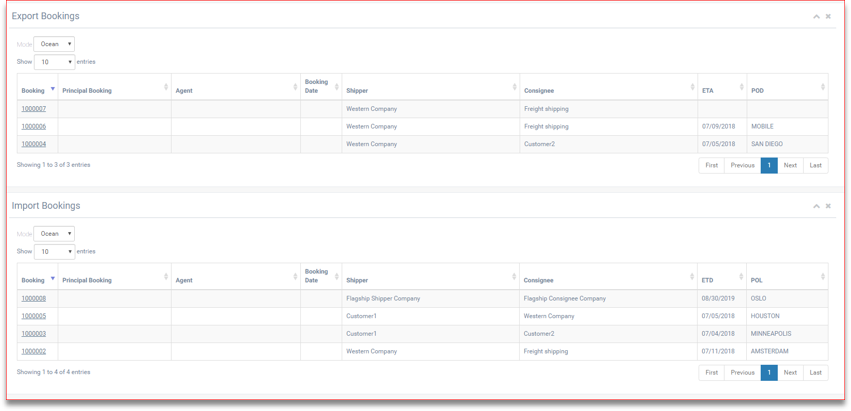This screenshot has height=411, width=851.
Task: Click the 07/11/2018 ETD cell
Action: pos(722,351)
